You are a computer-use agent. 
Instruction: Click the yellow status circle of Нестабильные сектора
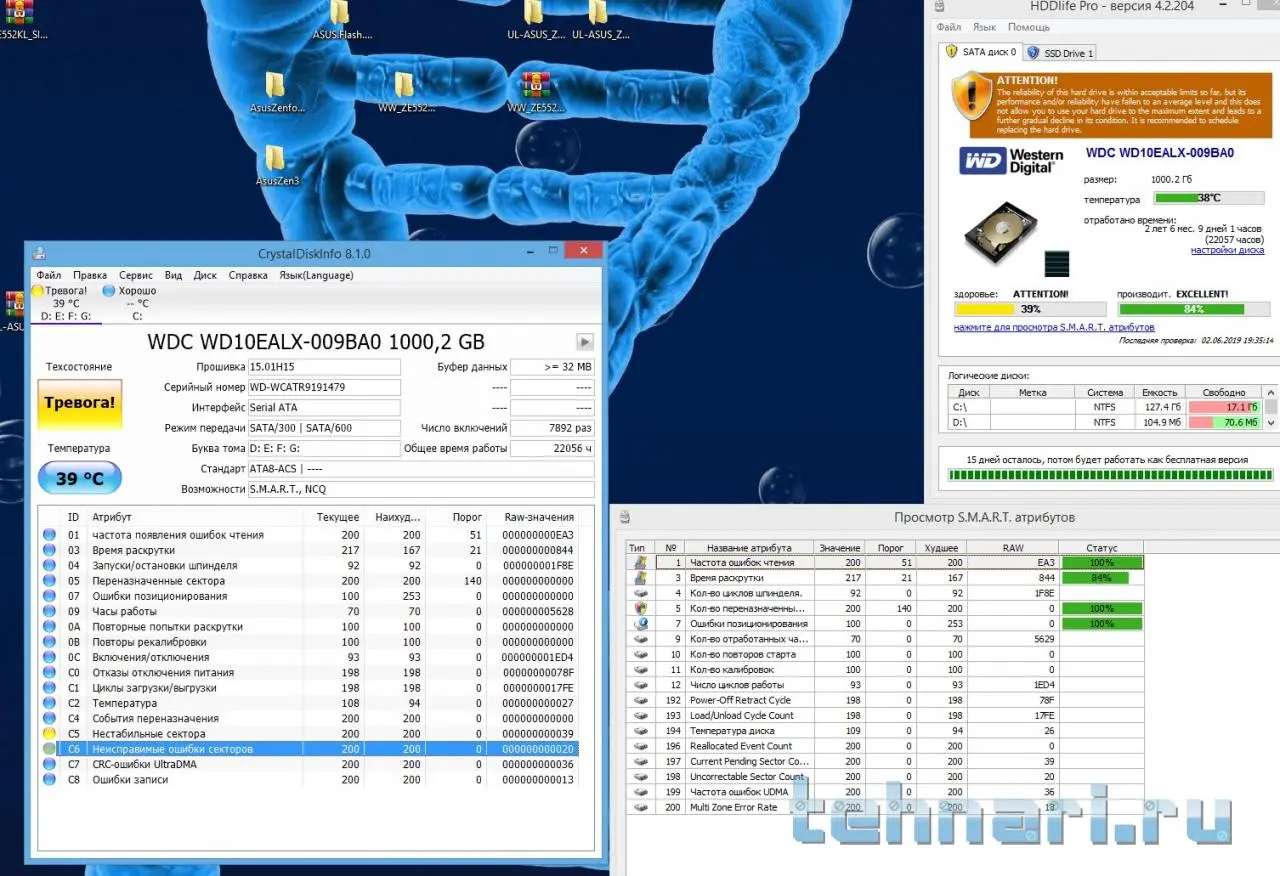pos(49,734)
